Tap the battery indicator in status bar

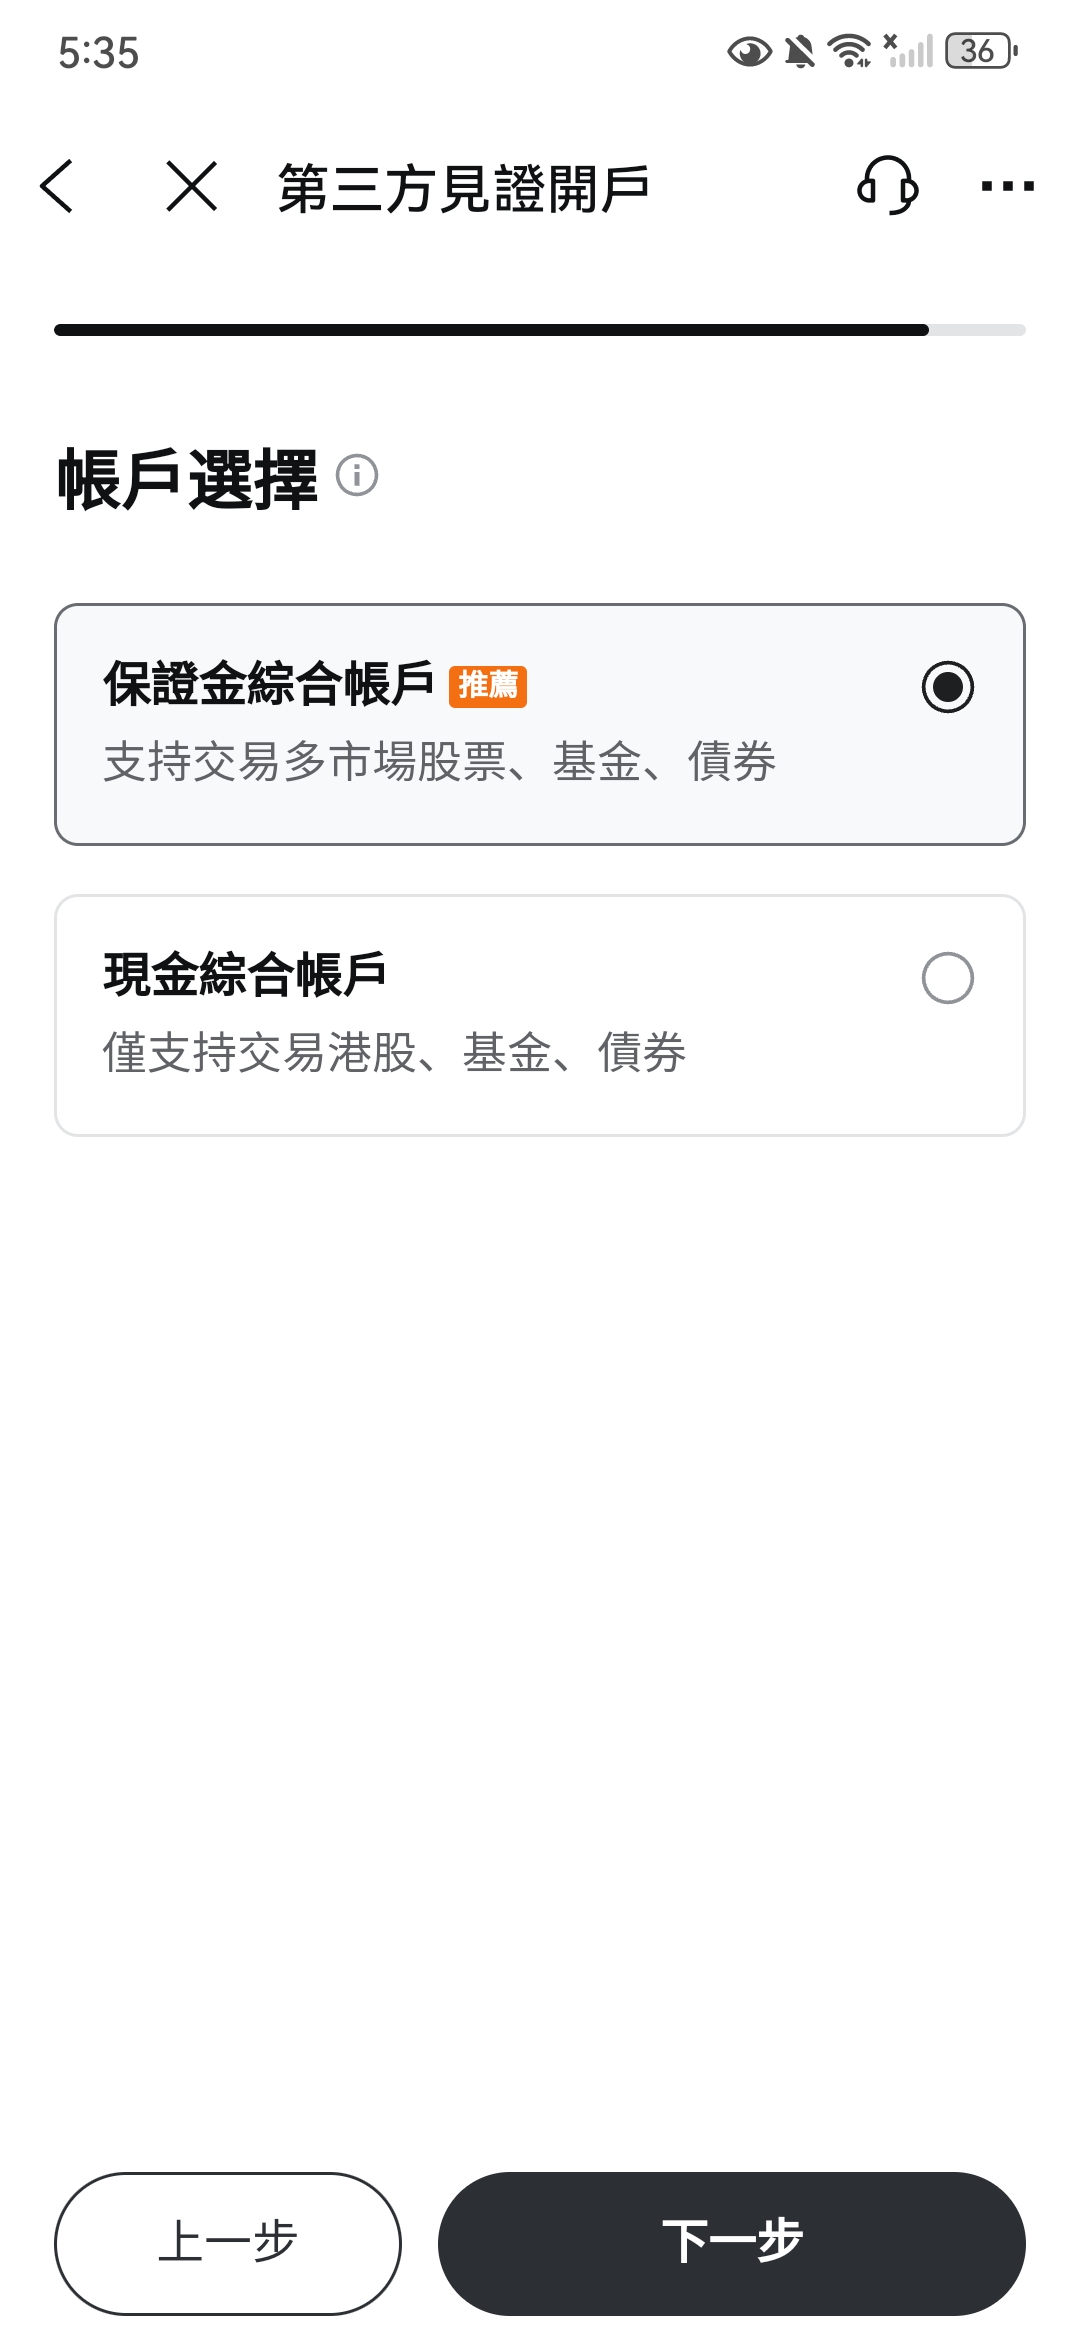tap(981, 51)
